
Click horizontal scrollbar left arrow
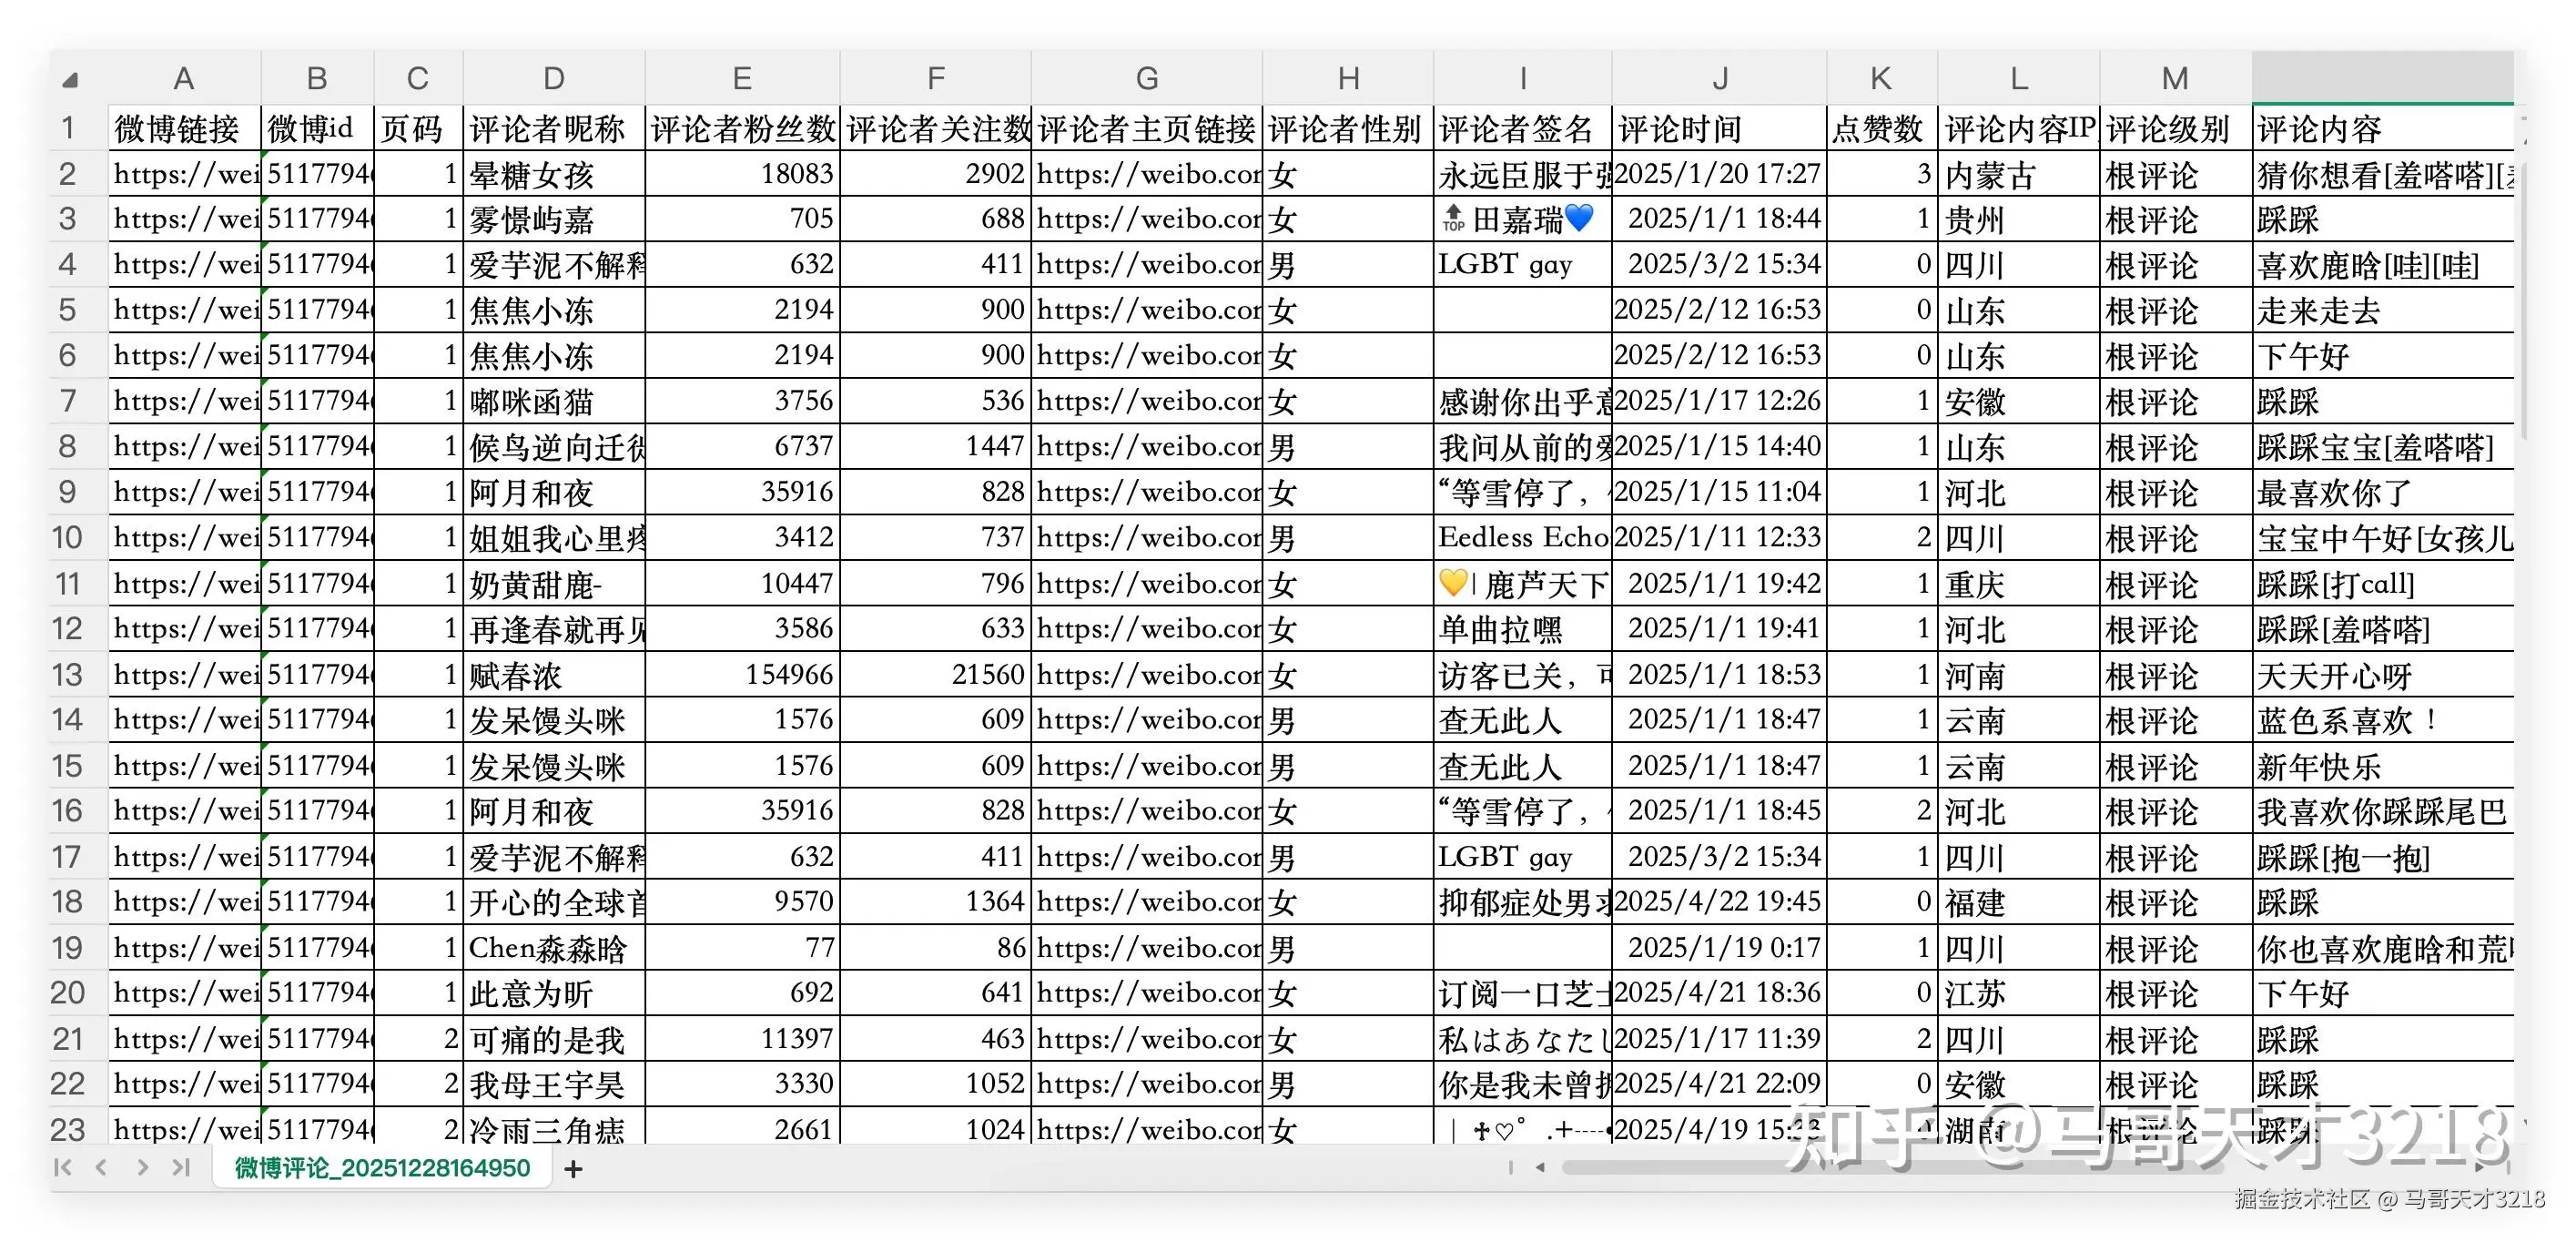(1541, 1167)
